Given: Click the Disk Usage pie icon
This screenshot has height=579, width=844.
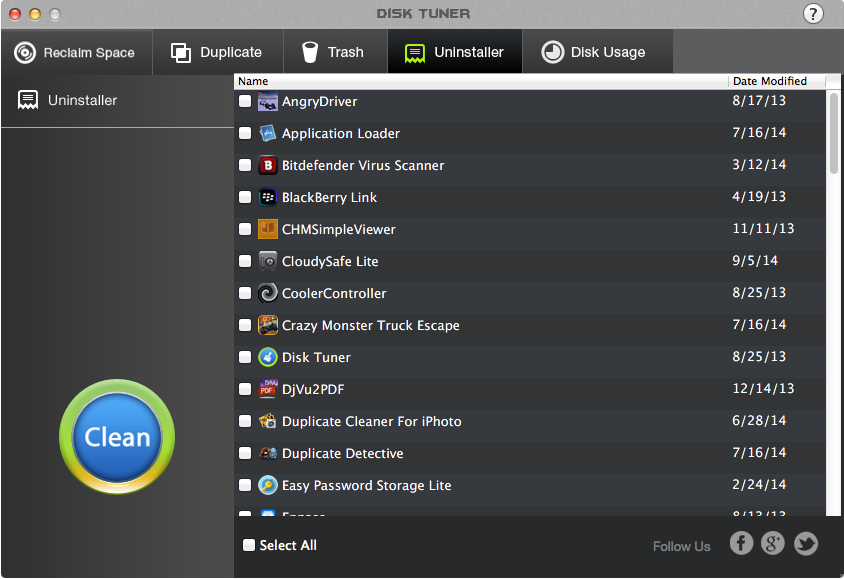Looking at the screenshot, I should pos(552,52).
